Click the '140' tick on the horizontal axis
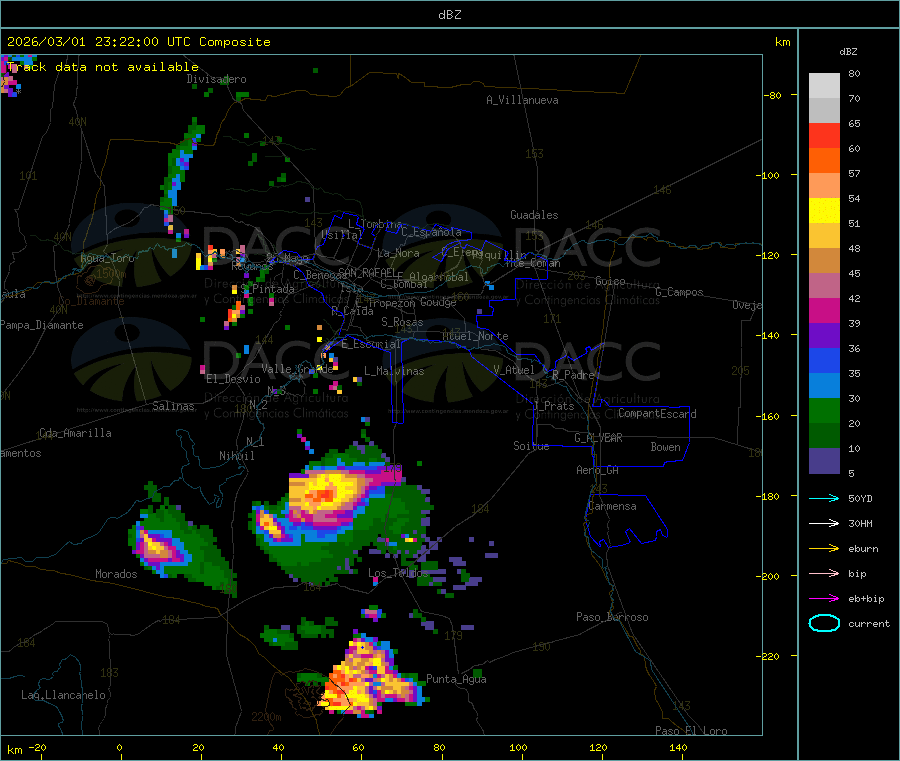Image resolution: width=900 pixels, height=761 pixels. point(678,747)
